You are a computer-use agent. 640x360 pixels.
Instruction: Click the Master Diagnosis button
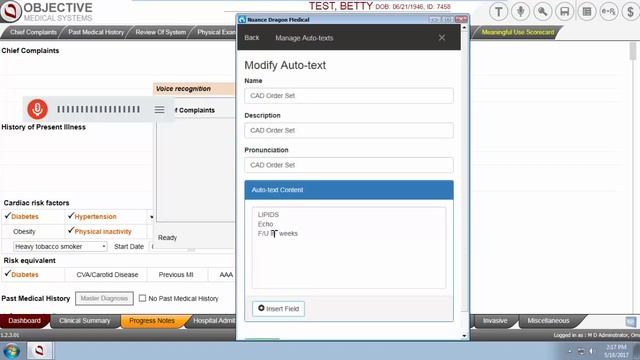[104, 298]
